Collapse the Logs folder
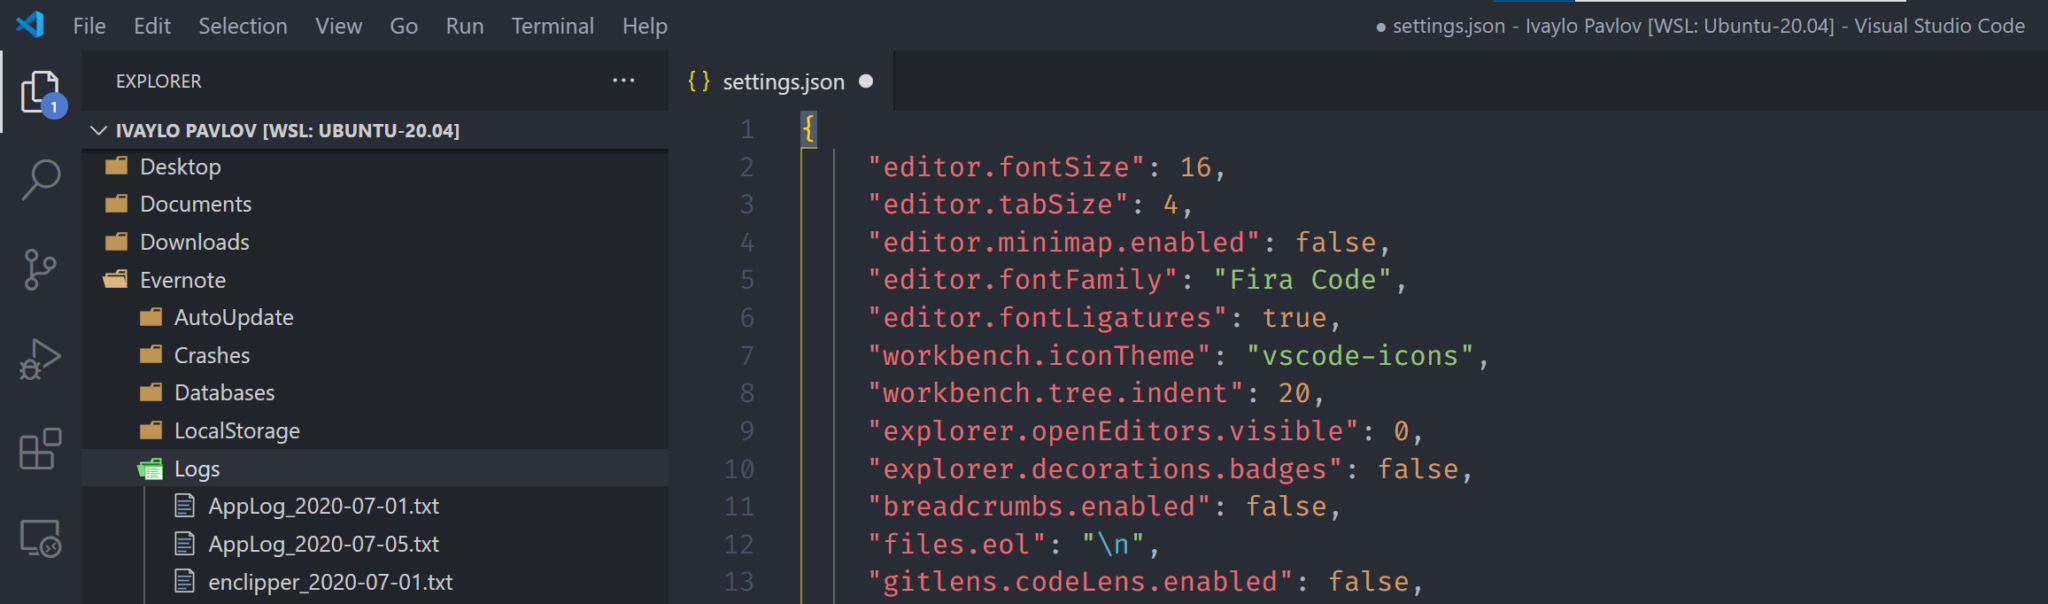The height and width of the screenshot is (604, 2048). point(375,468)
